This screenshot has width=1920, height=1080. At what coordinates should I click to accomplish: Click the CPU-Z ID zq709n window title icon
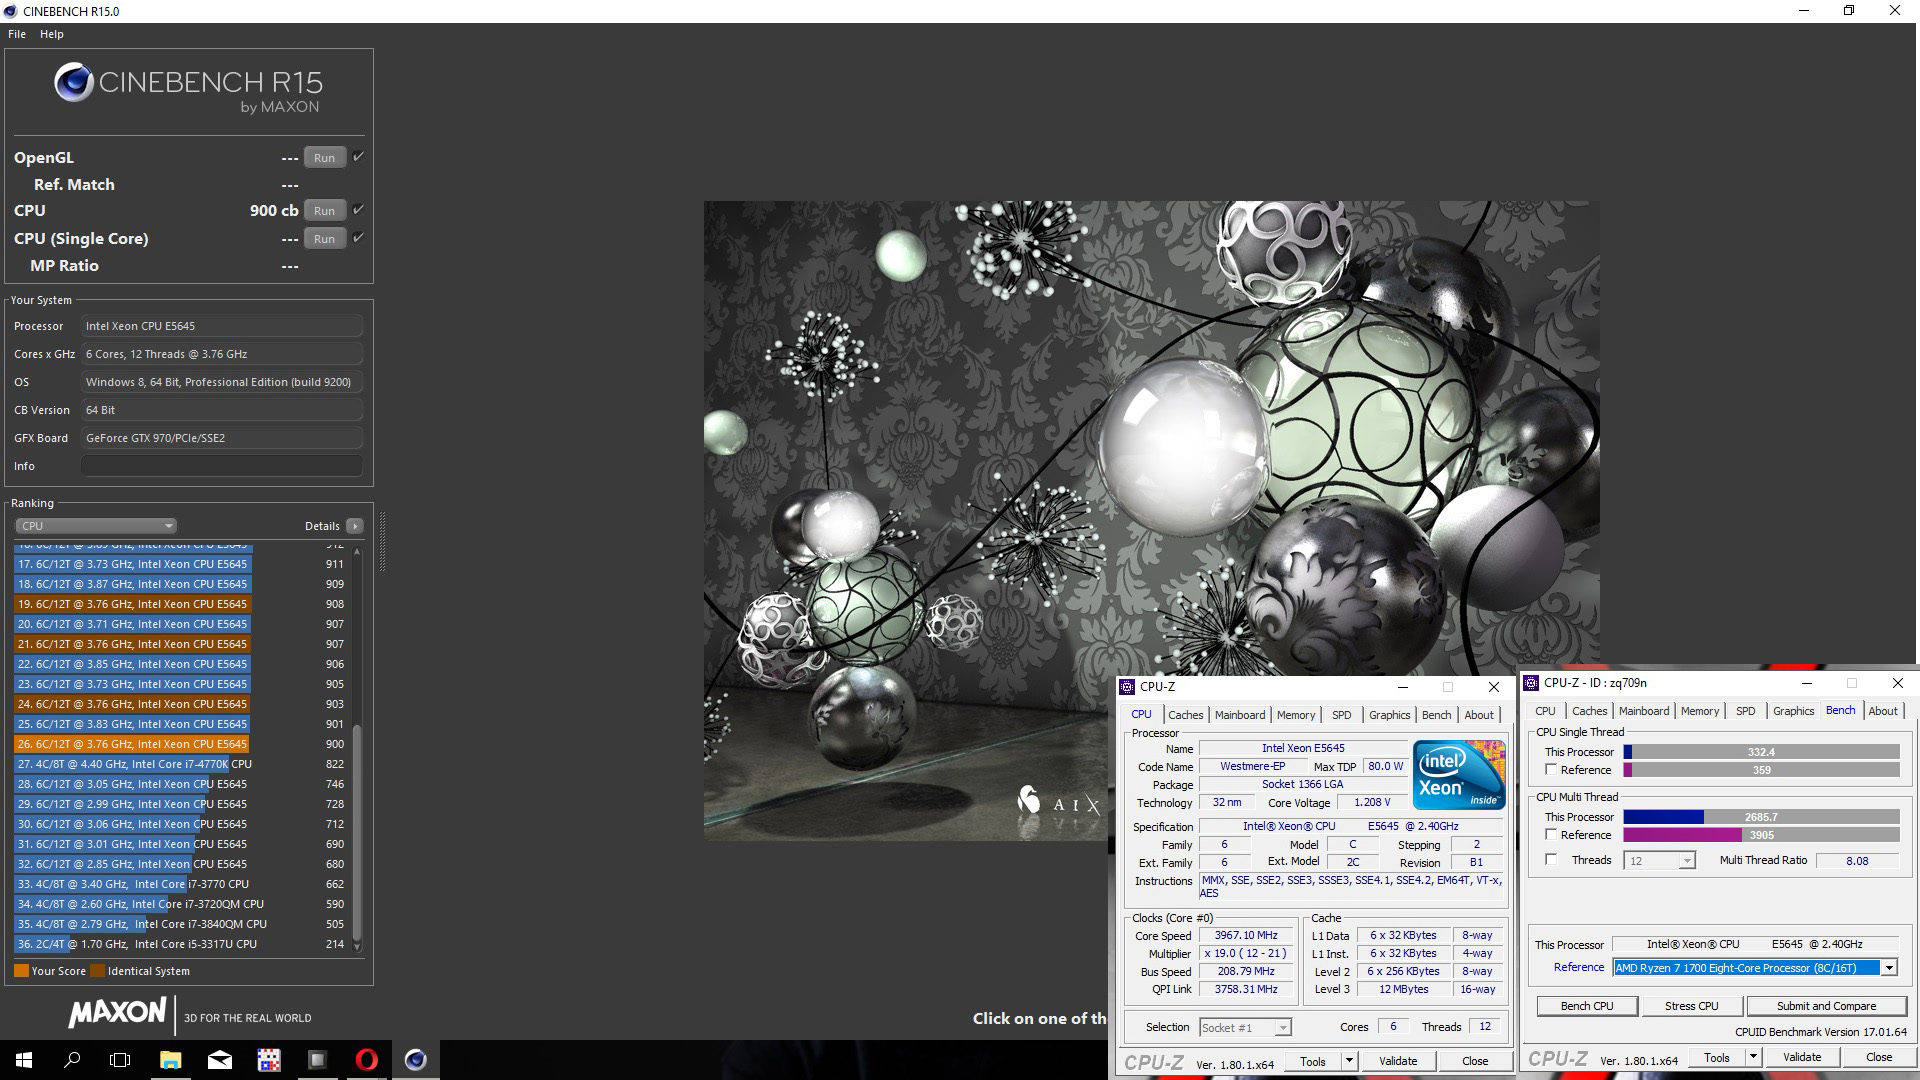(x=1530, y=683)
